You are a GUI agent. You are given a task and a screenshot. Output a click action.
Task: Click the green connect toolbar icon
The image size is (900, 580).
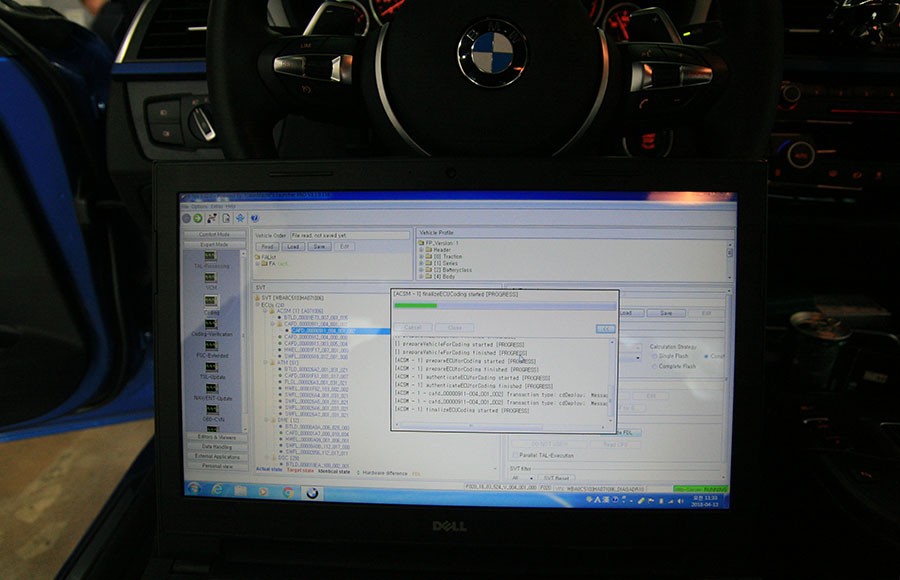[x=198, y=218]
